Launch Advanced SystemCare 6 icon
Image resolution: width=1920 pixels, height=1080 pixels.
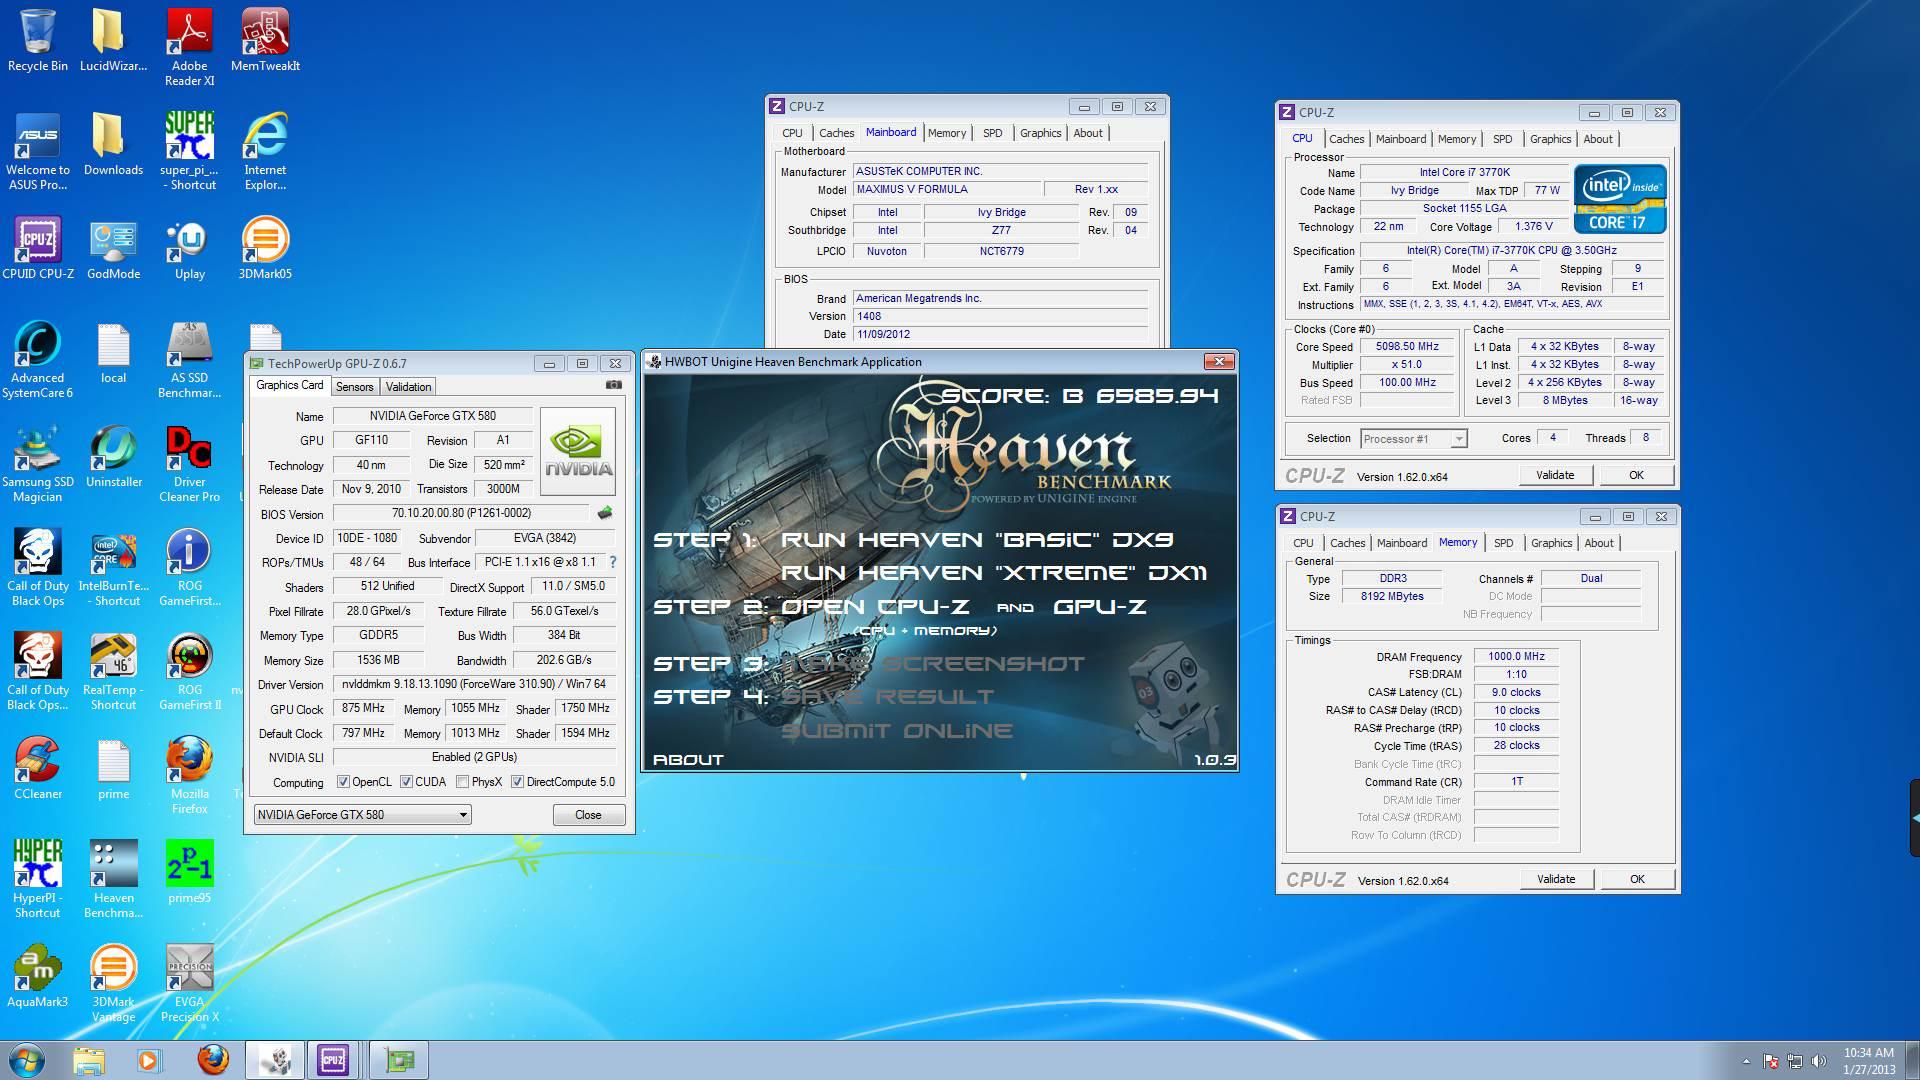point(38,360)
